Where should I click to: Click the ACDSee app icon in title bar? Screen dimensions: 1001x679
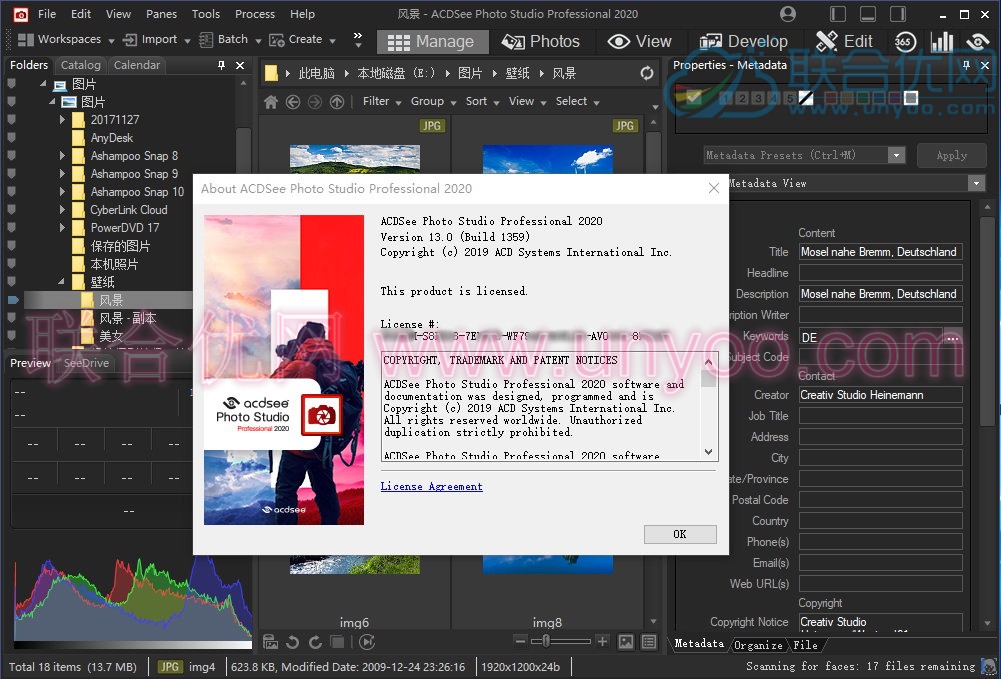pos(20,14)
